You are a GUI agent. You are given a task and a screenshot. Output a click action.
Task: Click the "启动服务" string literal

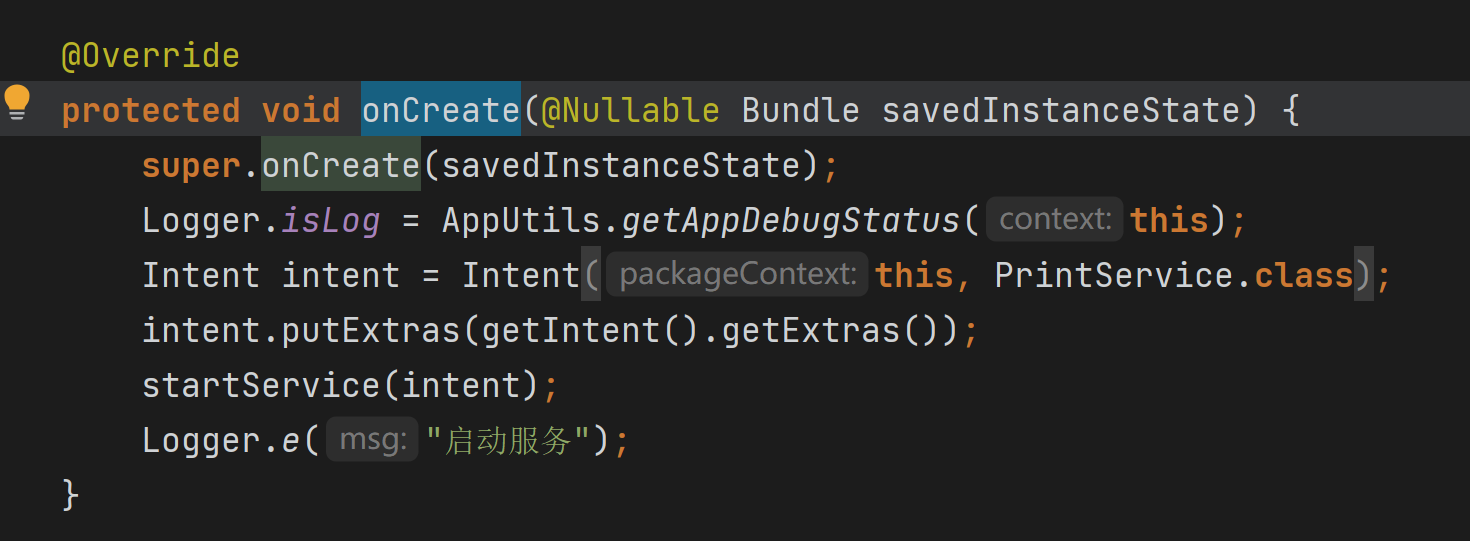[508, 440]
